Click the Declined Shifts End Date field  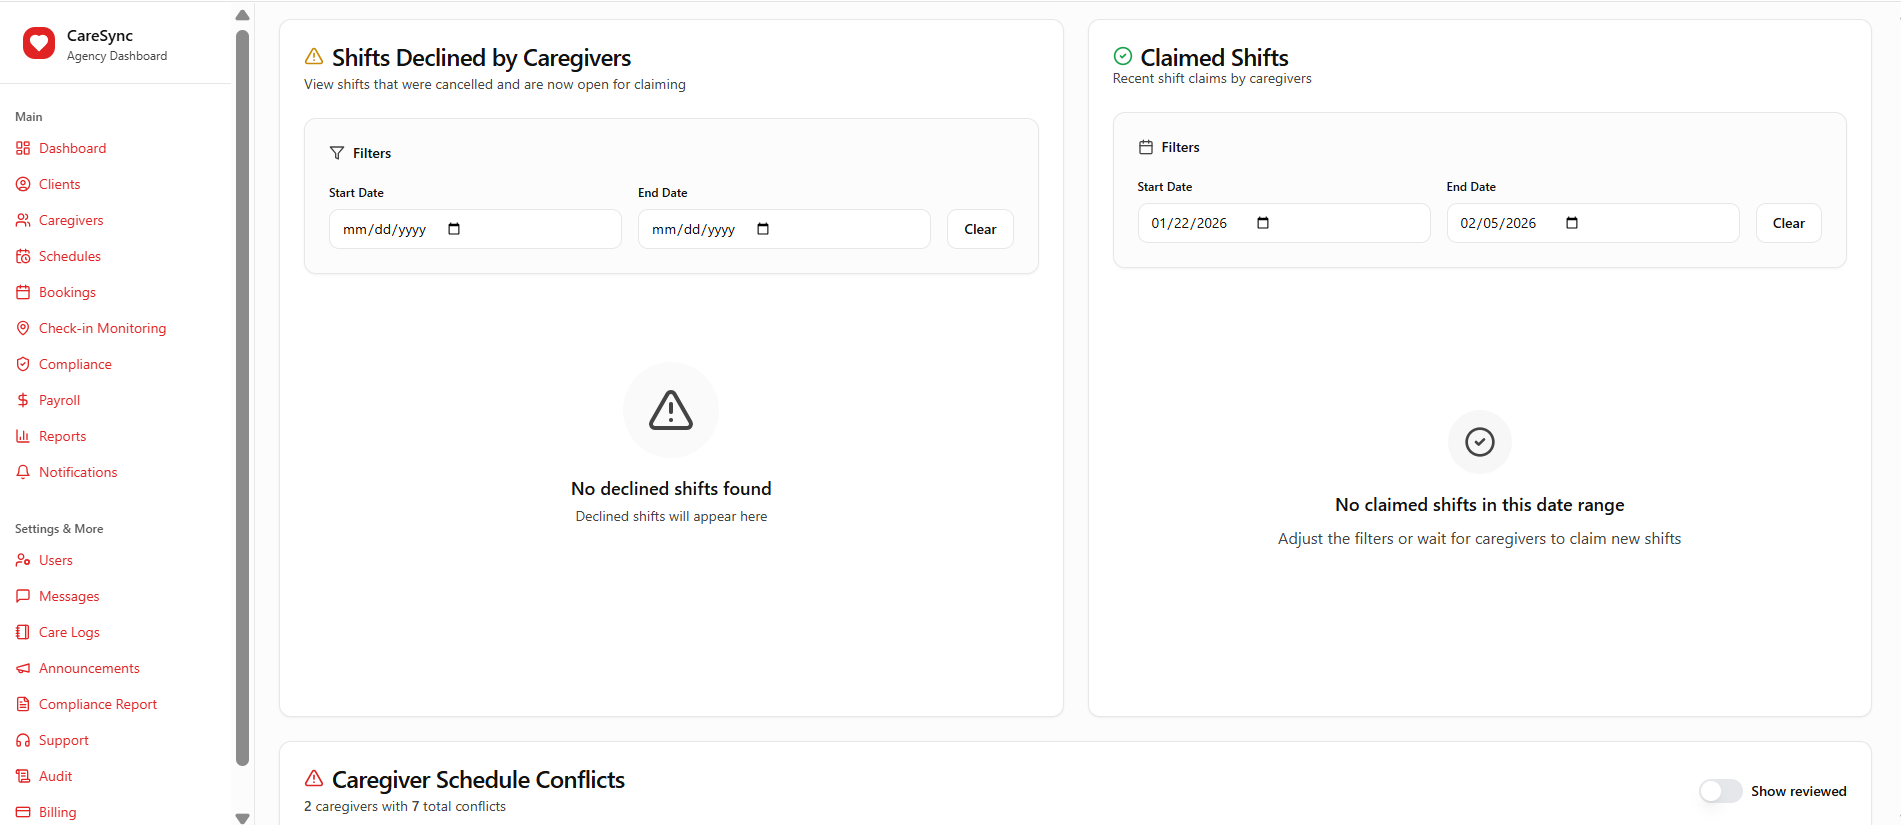click(x=784, y=229)
